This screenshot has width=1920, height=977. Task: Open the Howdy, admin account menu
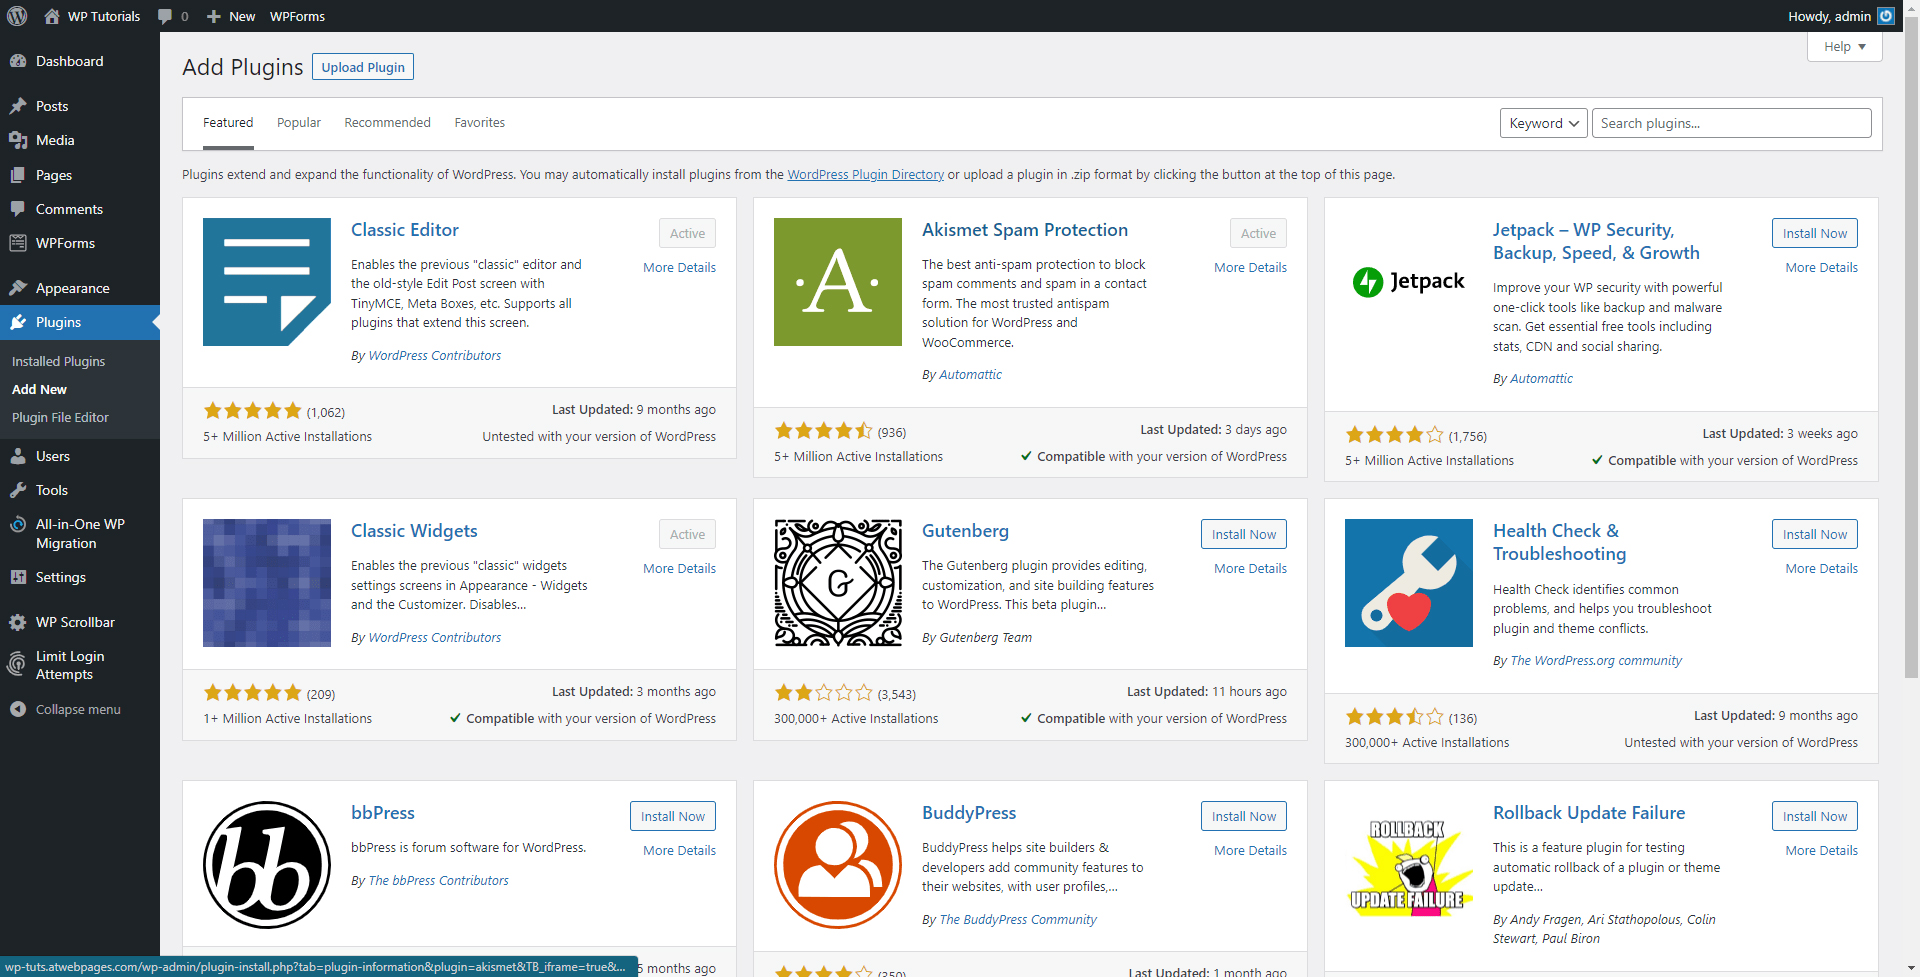point(1839,16)
